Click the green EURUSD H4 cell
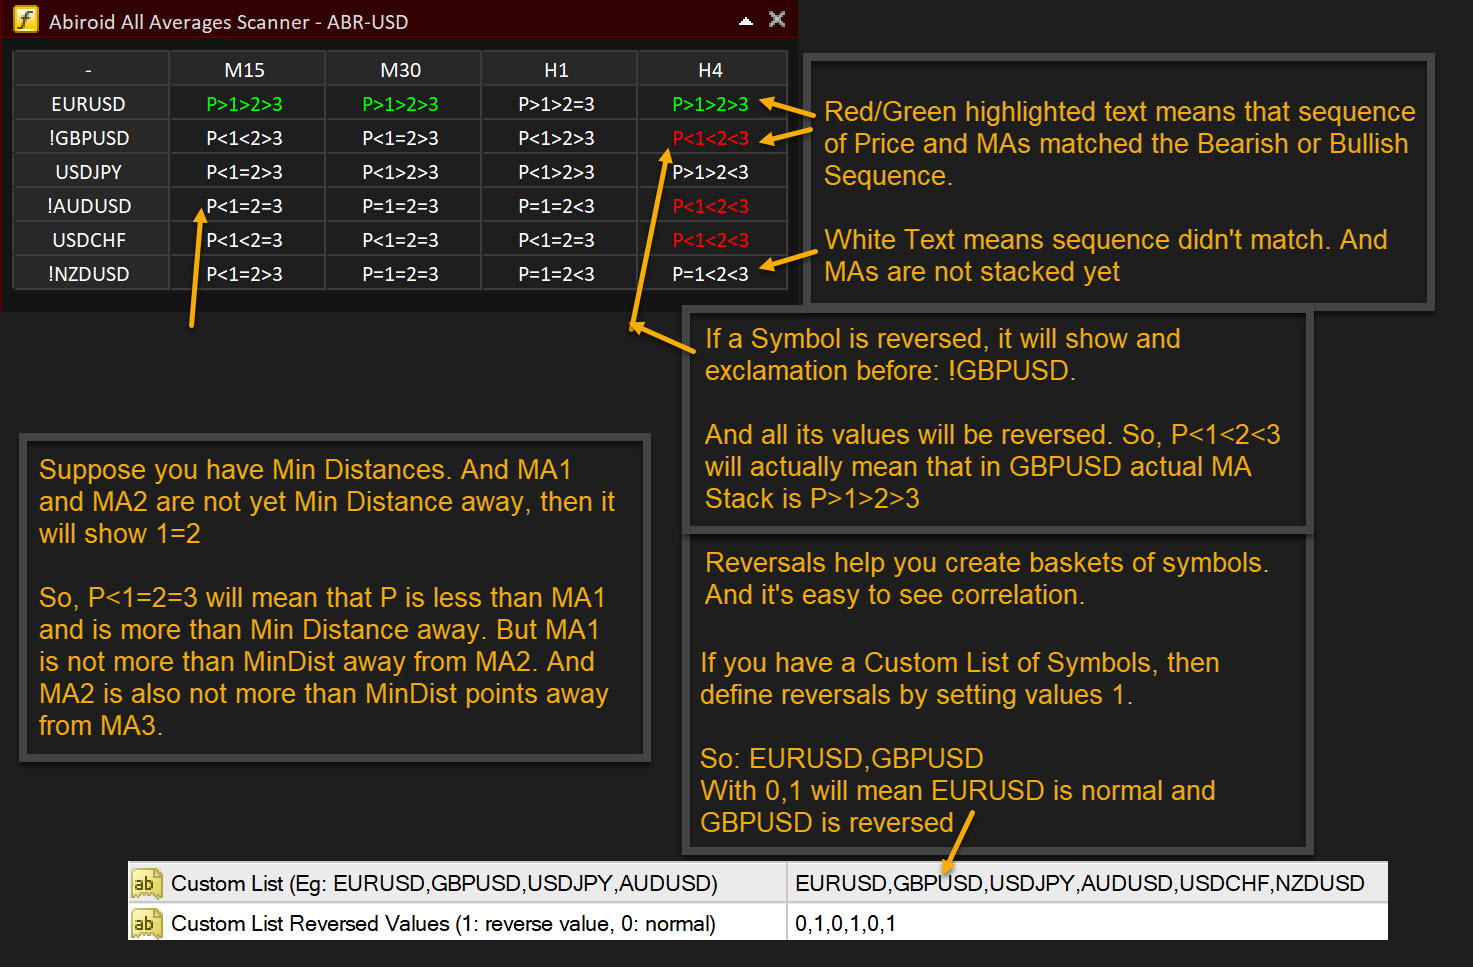 [710, 104]
